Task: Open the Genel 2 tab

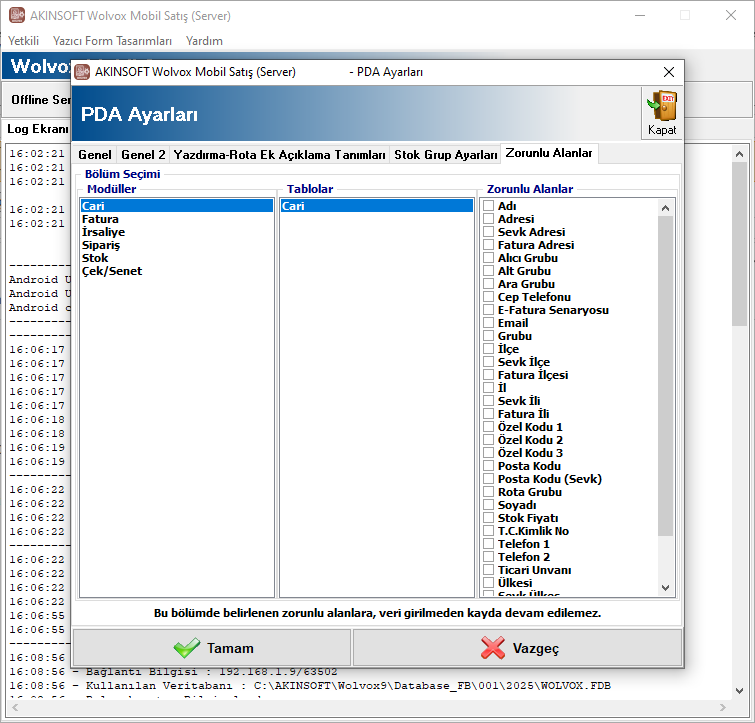Action: coord(143,155)
